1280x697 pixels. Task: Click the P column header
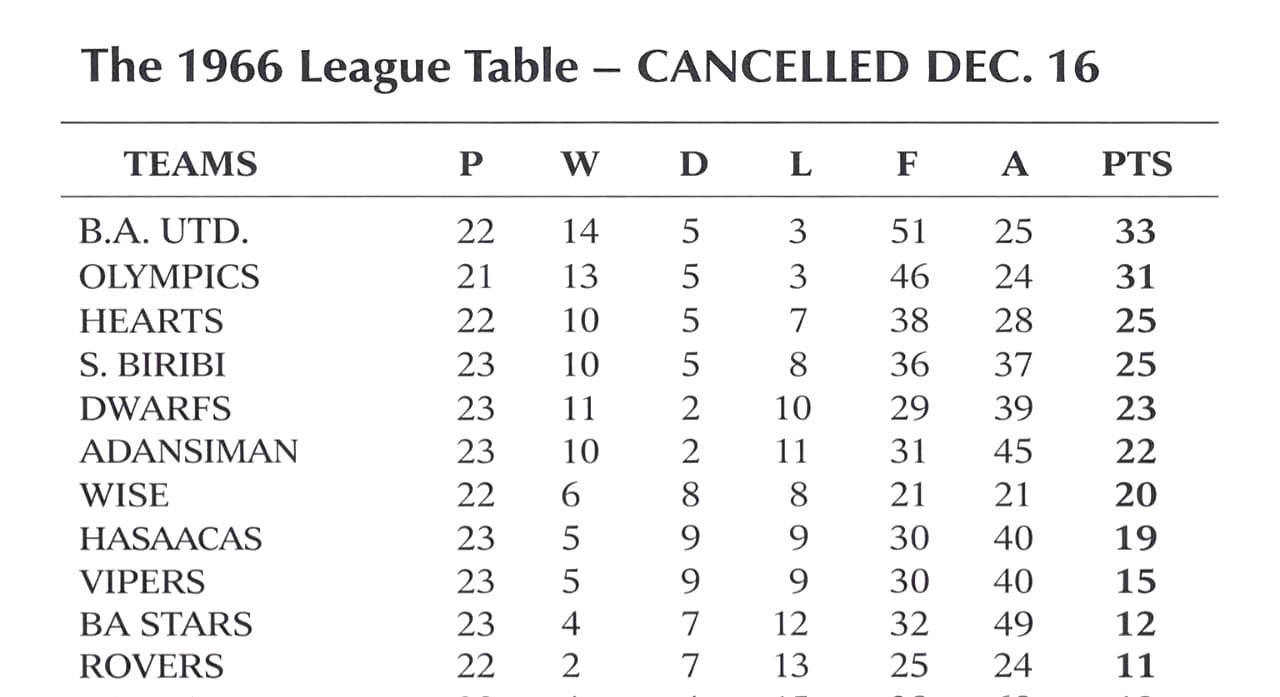[471, 164]
